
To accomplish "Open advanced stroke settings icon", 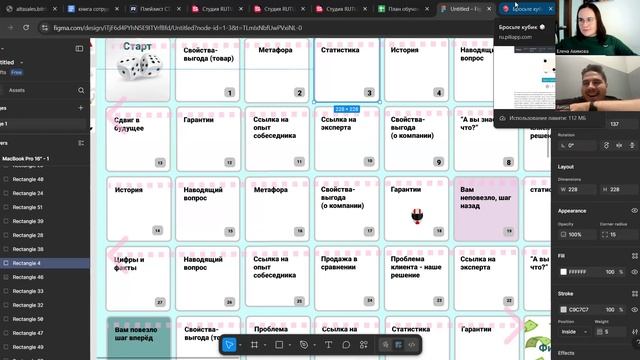I will (x=635, y=332).
